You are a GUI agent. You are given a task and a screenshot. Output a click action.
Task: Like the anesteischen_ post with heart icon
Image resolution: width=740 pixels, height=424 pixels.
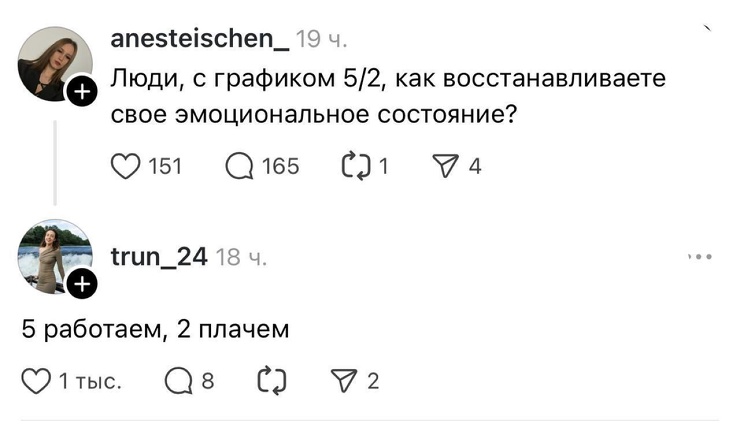pyautogui.click(x=126, y=166)
